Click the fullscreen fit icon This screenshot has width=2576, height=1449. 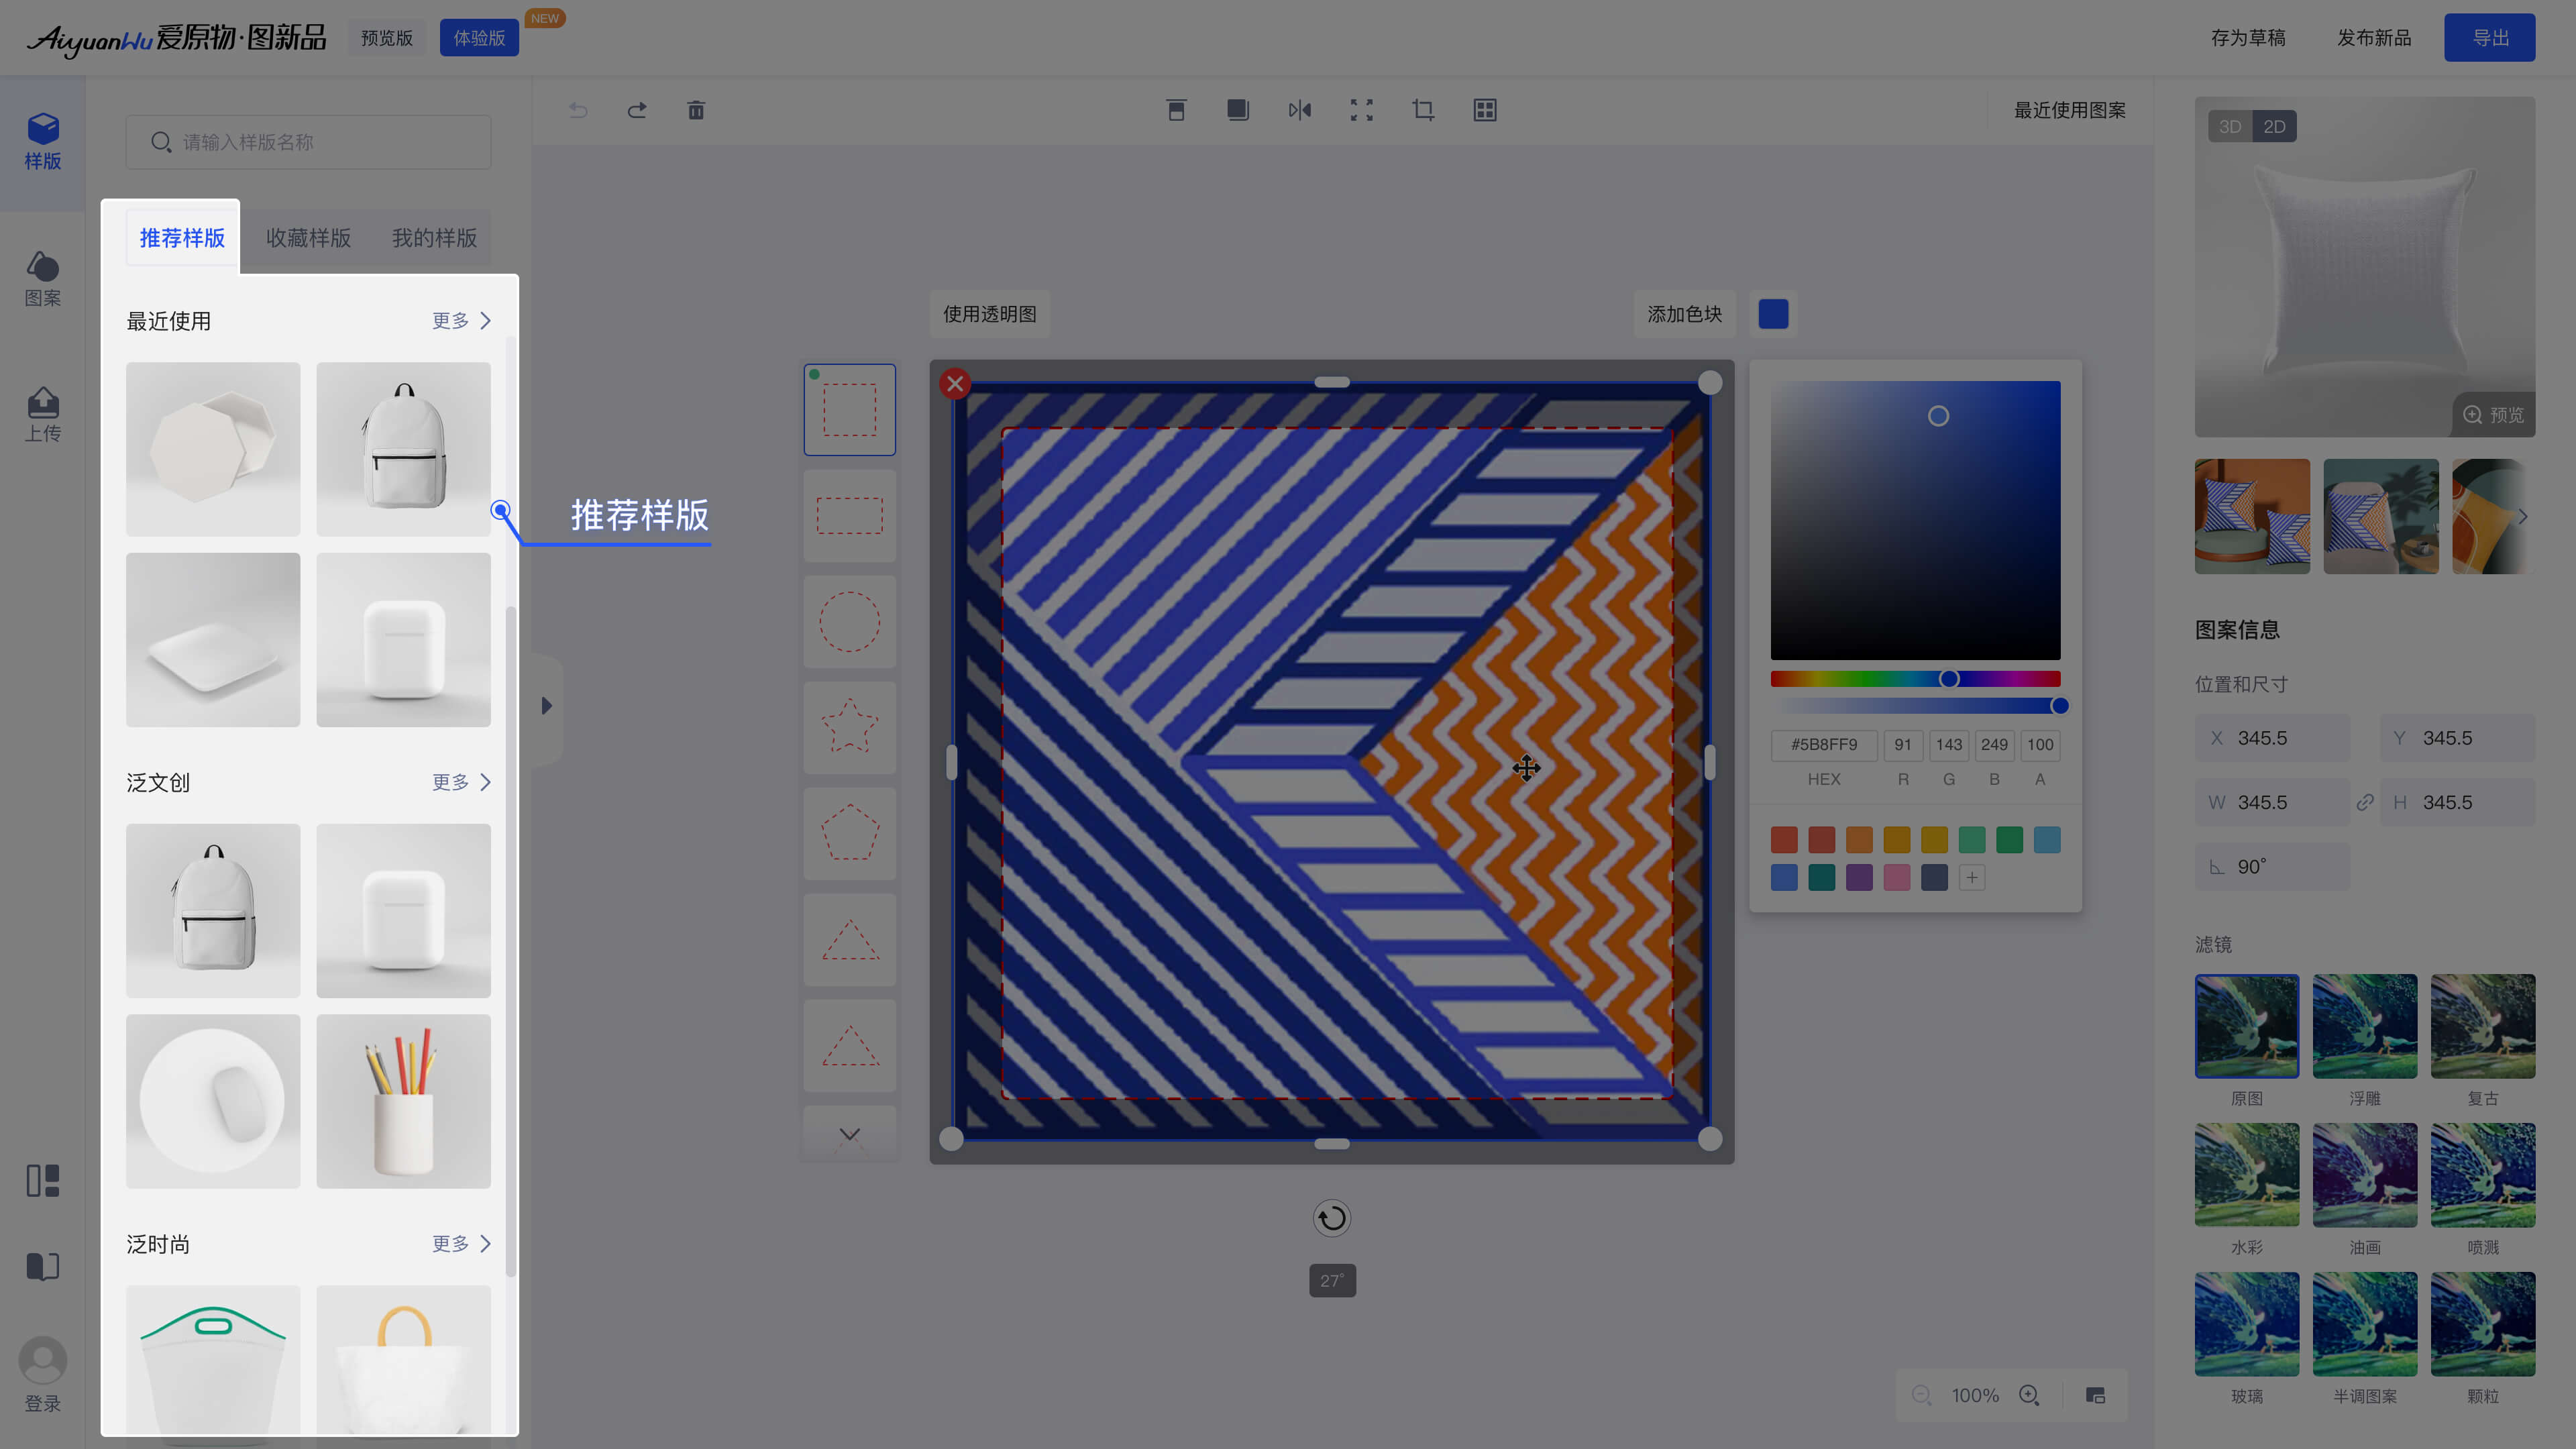(x=1361, y=110)
